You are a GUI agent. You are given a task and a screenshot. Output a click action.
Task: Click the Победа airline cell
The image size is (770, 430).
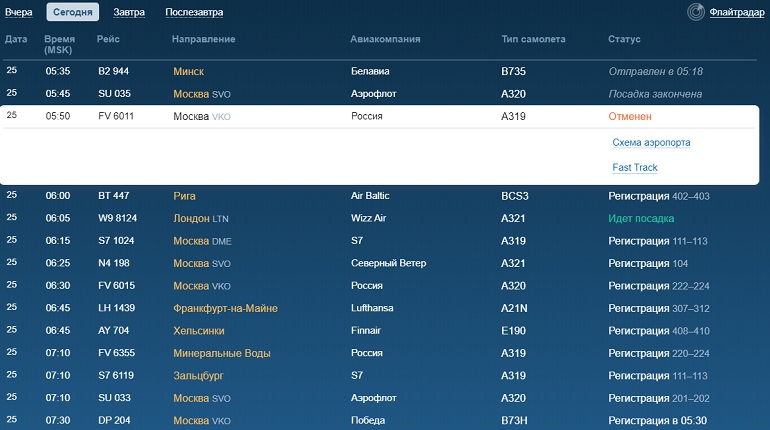(368, 420)
